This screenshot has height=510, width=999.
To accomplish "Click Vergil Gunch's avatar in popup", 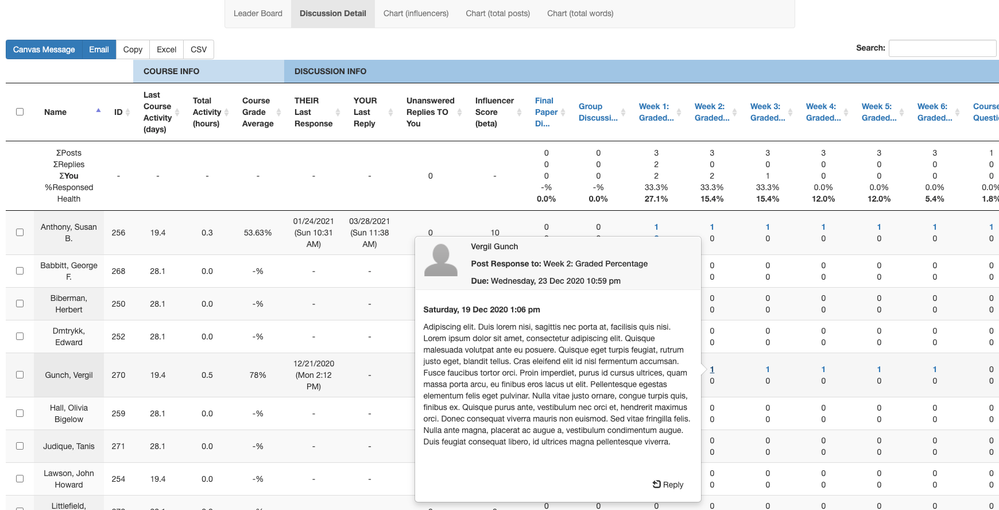I will pyautogui.click(x=441, y=259).
